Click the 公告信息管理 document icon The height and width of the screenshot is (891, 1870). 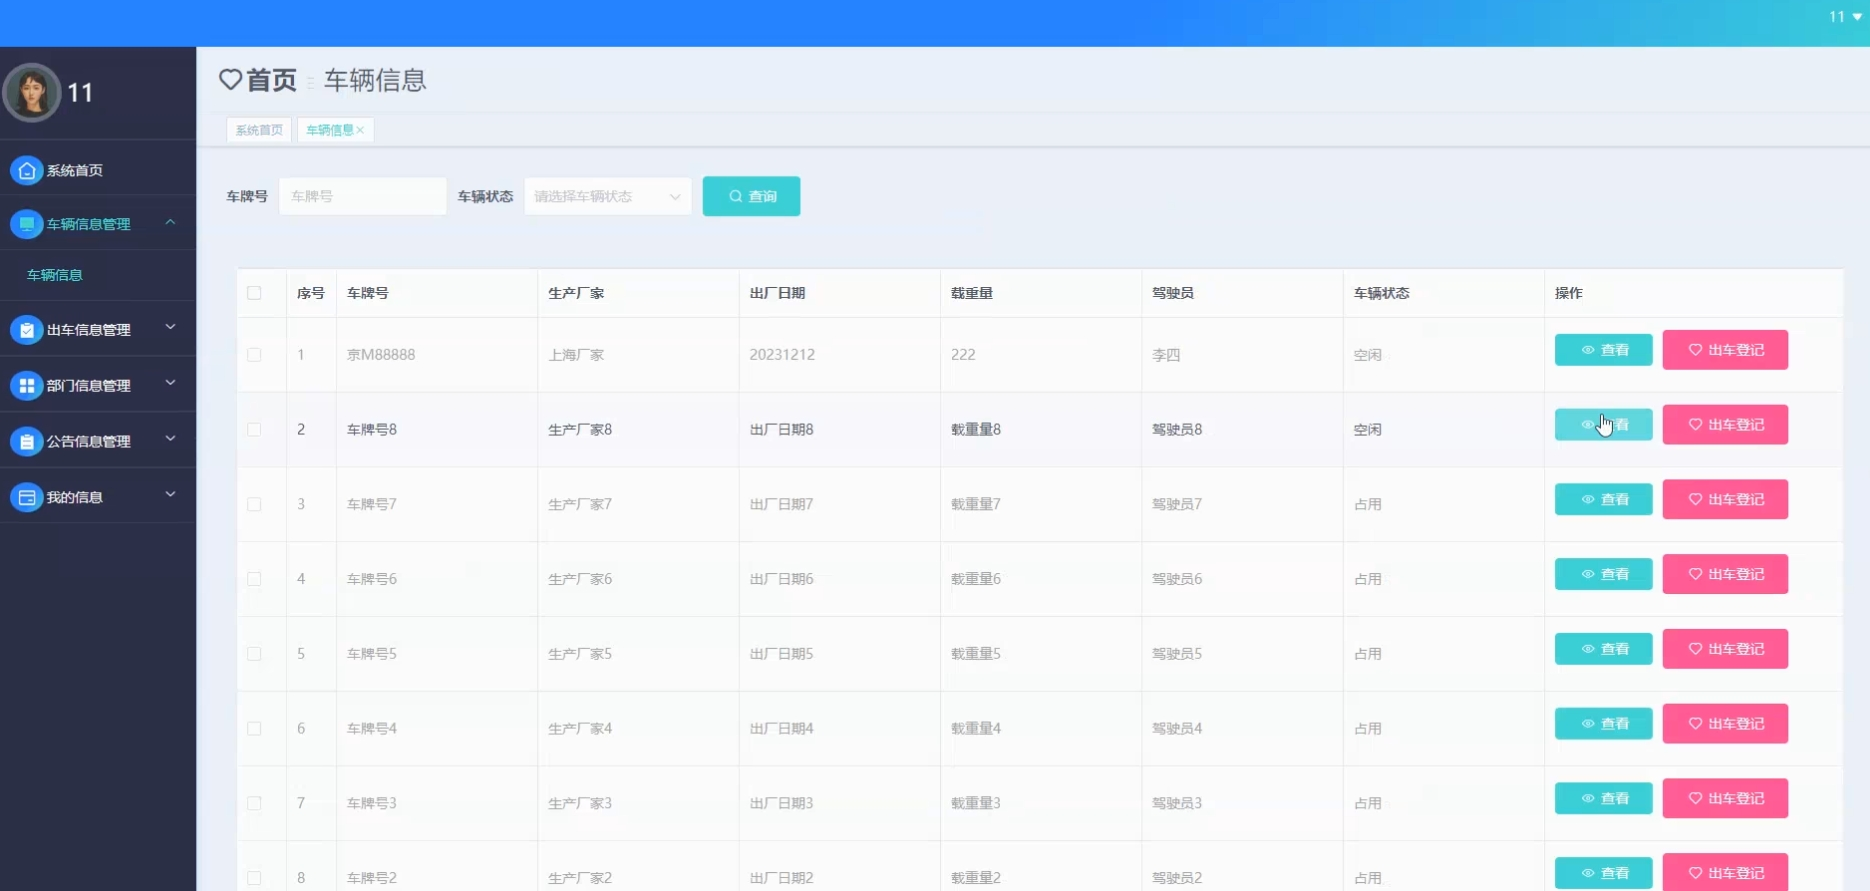tap(27, 441)
